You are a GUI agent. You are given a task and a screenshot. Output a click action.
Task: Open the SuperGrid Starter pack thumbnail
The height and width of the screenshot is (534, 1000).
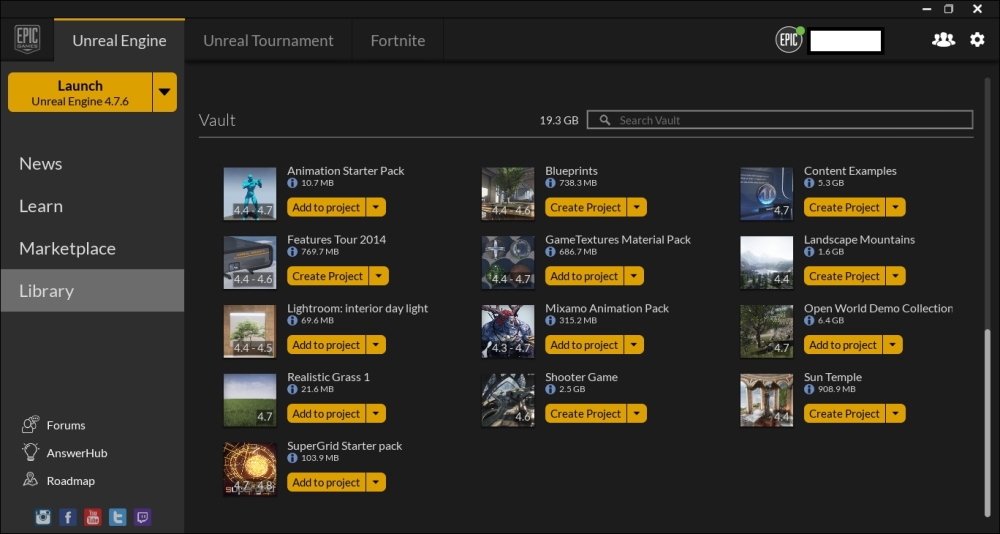click(x=249, y=469)
